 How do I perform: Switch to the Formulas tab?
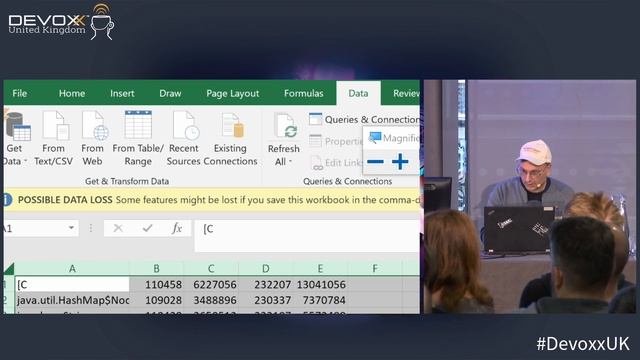[304, 93]
